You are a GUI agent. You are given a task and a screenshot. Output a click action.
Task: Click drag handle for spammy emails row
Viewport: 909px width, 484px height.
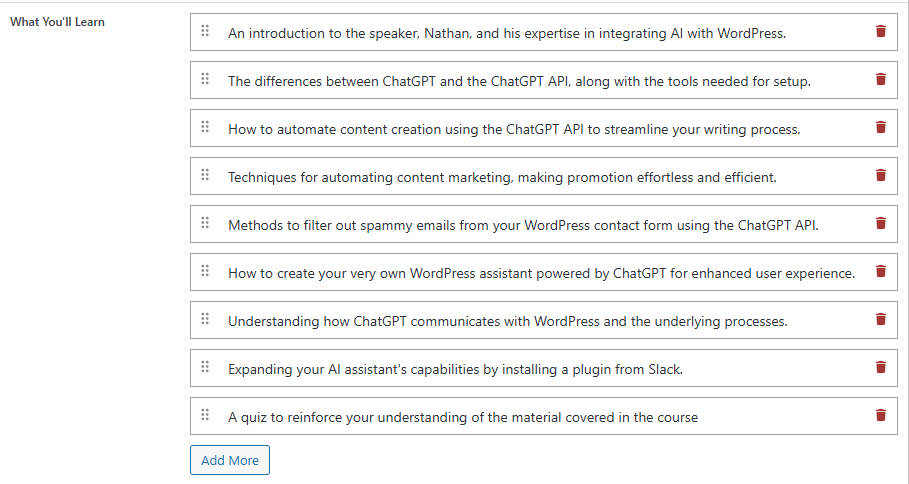[205, 223]
